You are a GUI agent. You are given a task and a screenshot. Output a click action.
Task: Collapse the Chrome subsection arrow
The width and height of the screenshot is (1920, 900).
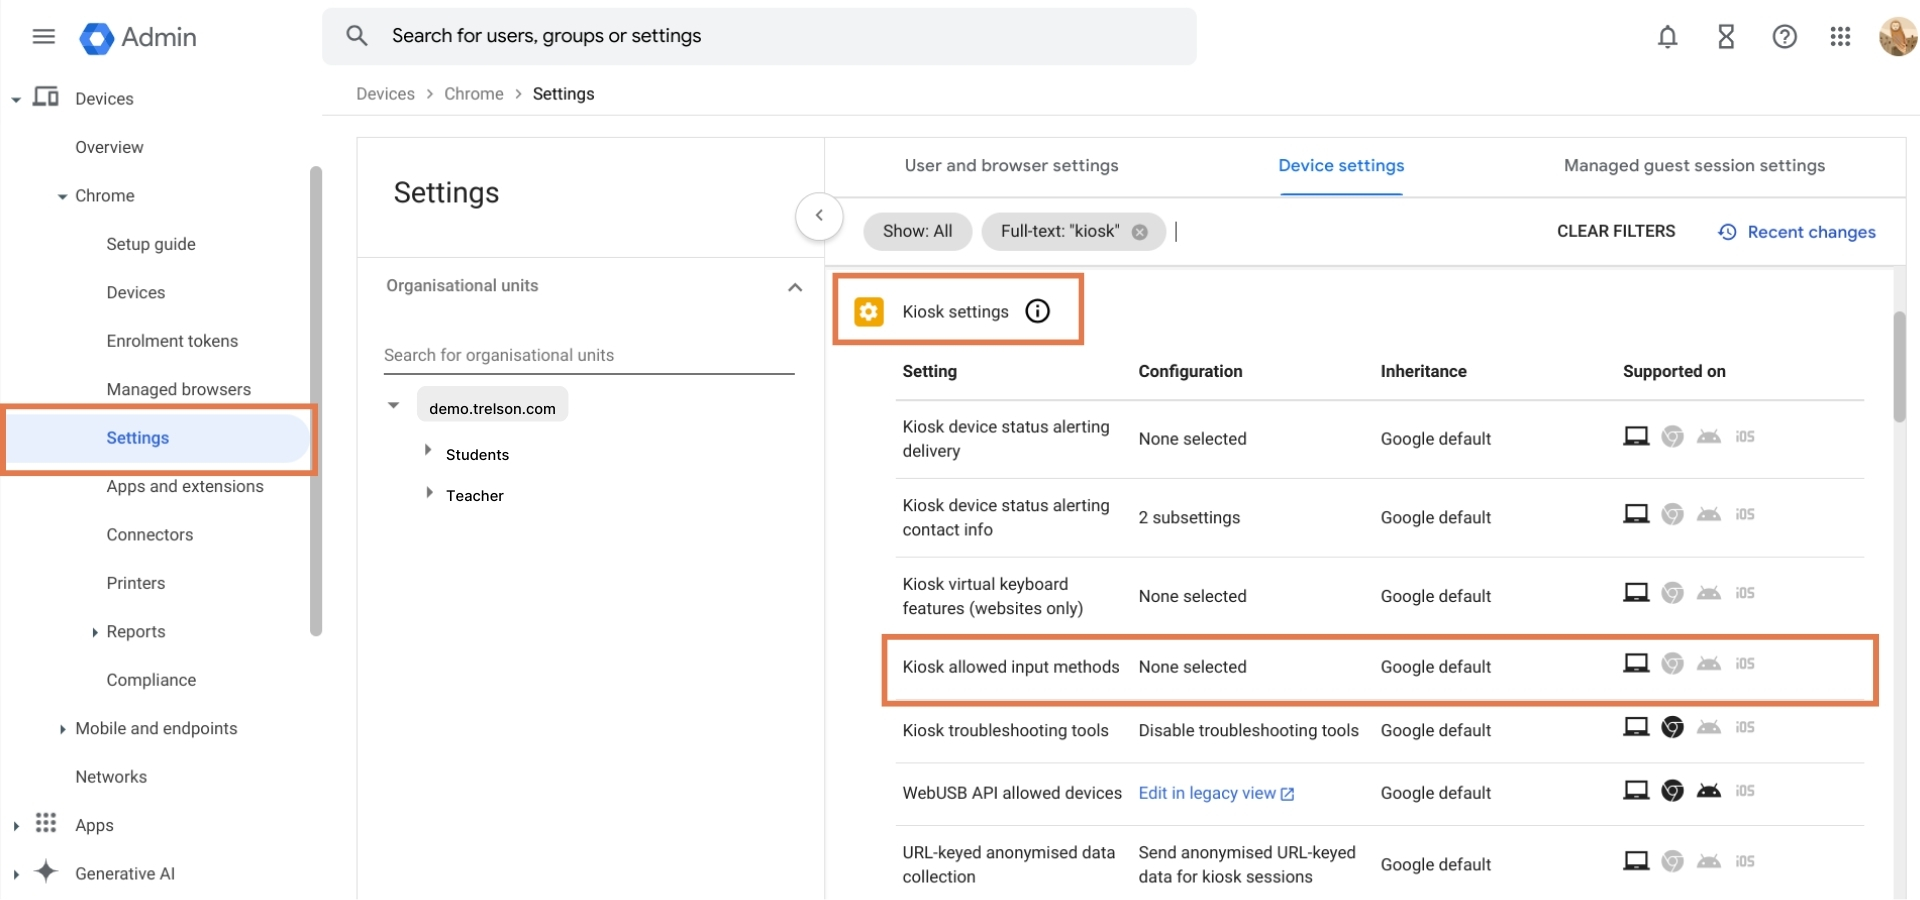63,196
